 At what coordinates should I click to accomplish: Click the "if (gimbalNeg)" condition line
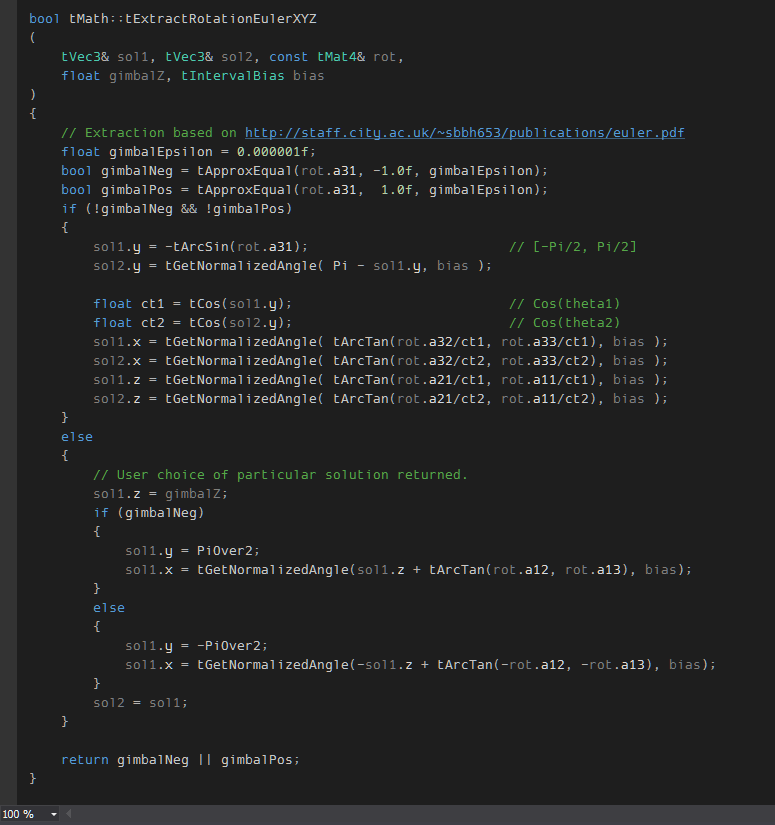pyautogui.click(x=148, y=513)
